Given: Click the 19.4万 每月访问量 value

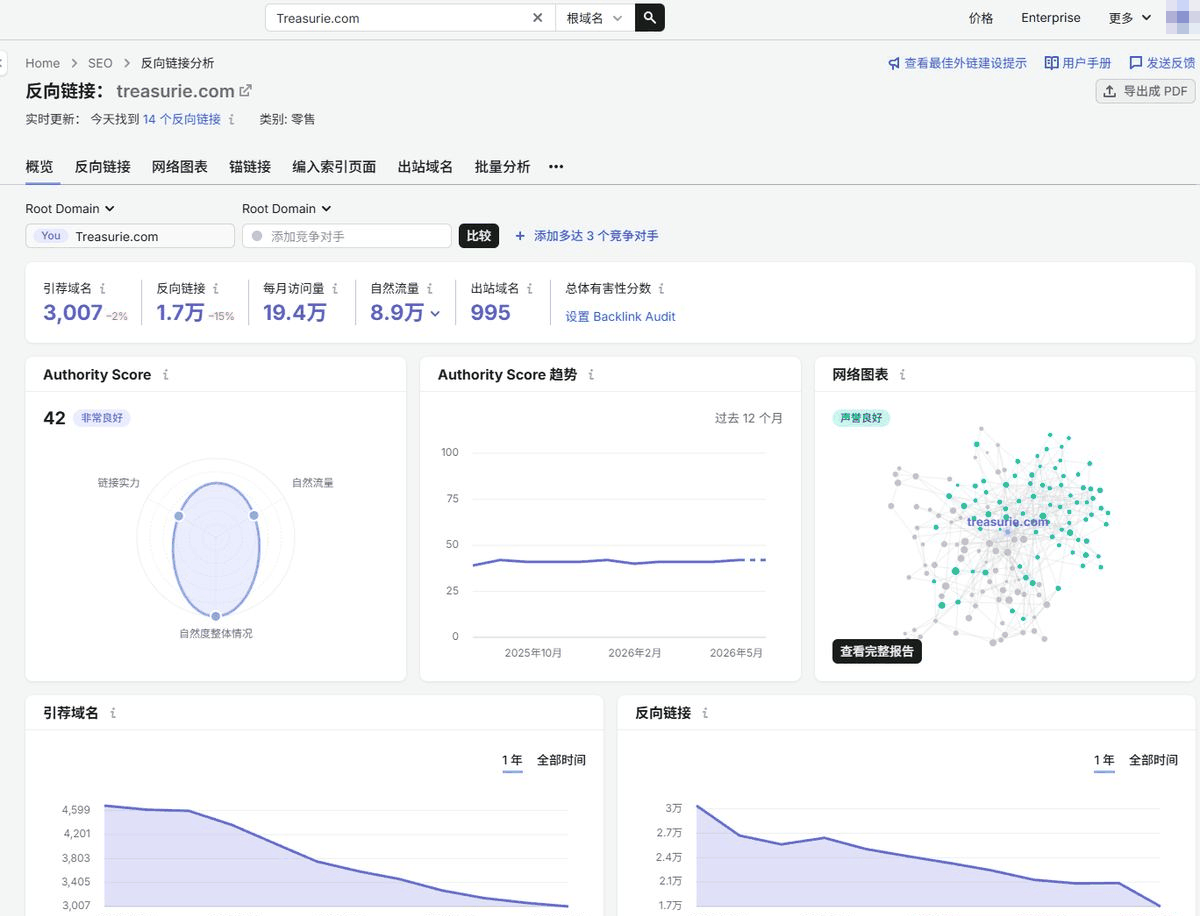Looking at the screenshot, I should pyautogui.click(x=295, y=313).
